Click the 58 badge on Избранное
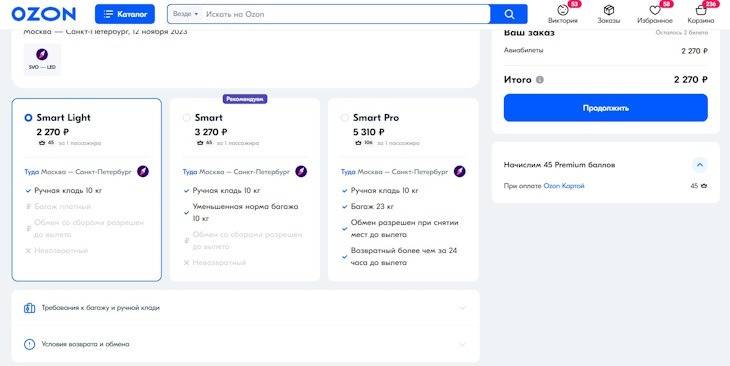This screenshot has width=730, height=366. coord(666,4)
